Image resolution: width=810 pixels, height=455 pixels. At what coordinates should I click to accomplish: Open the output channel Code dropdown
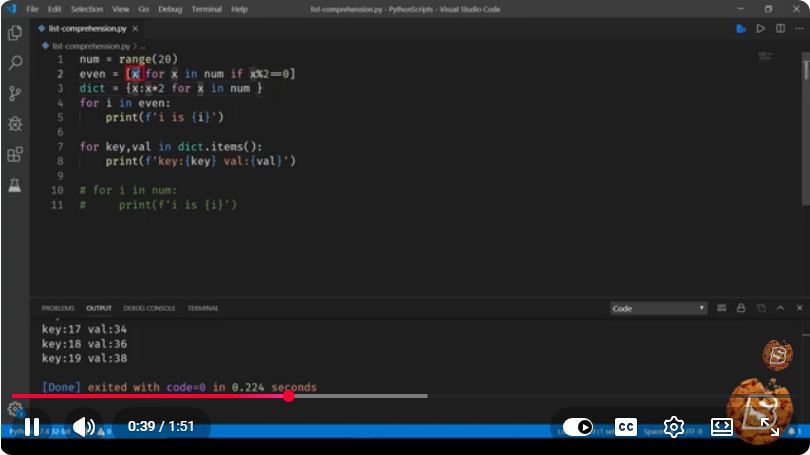[x=658, y=308]
